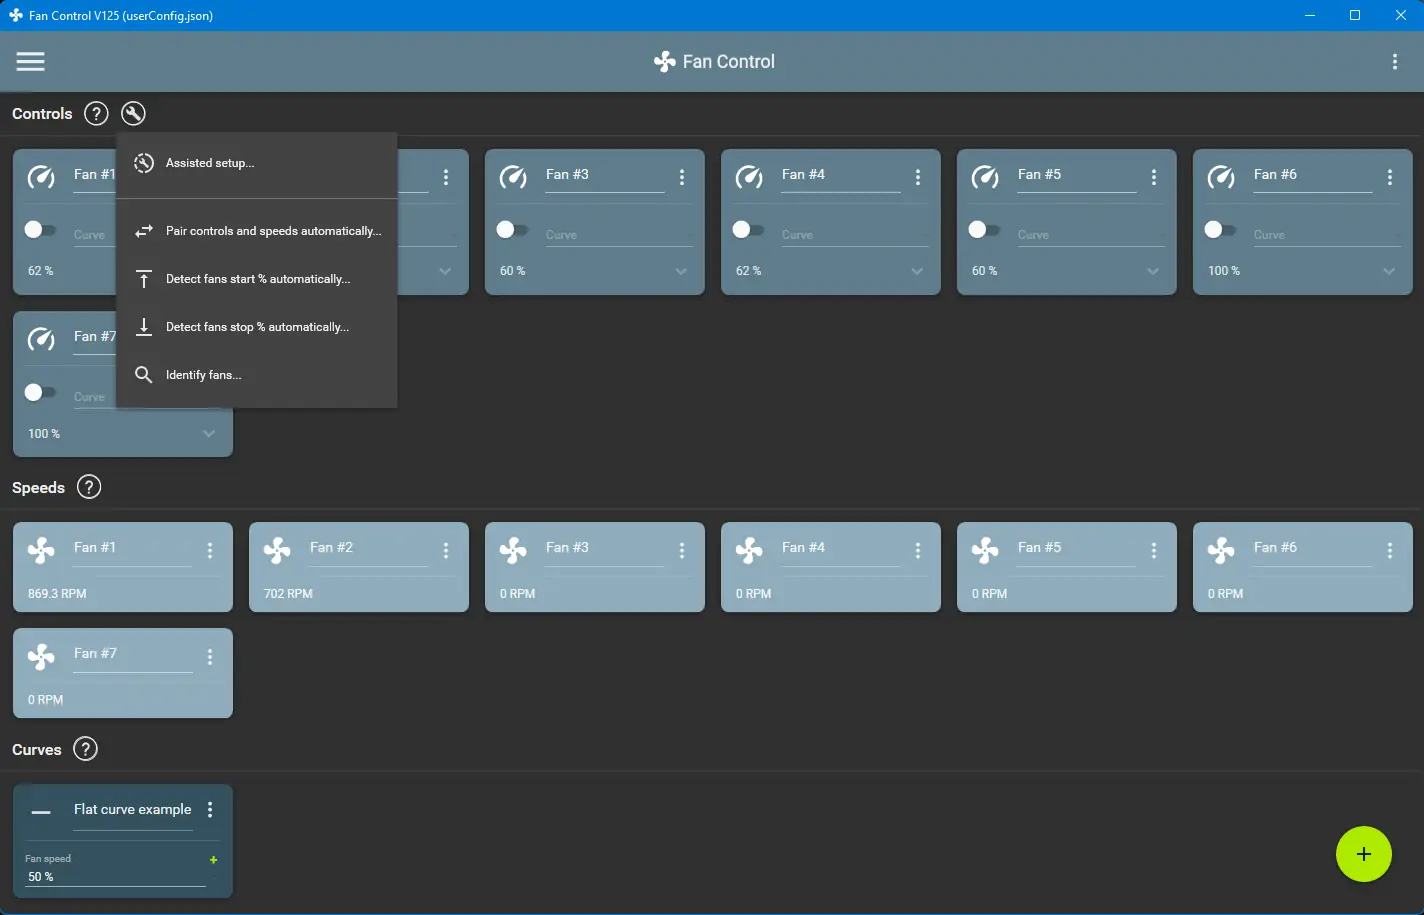
Task: Edit the Flat curve example name field
Action: click(133, 811)
